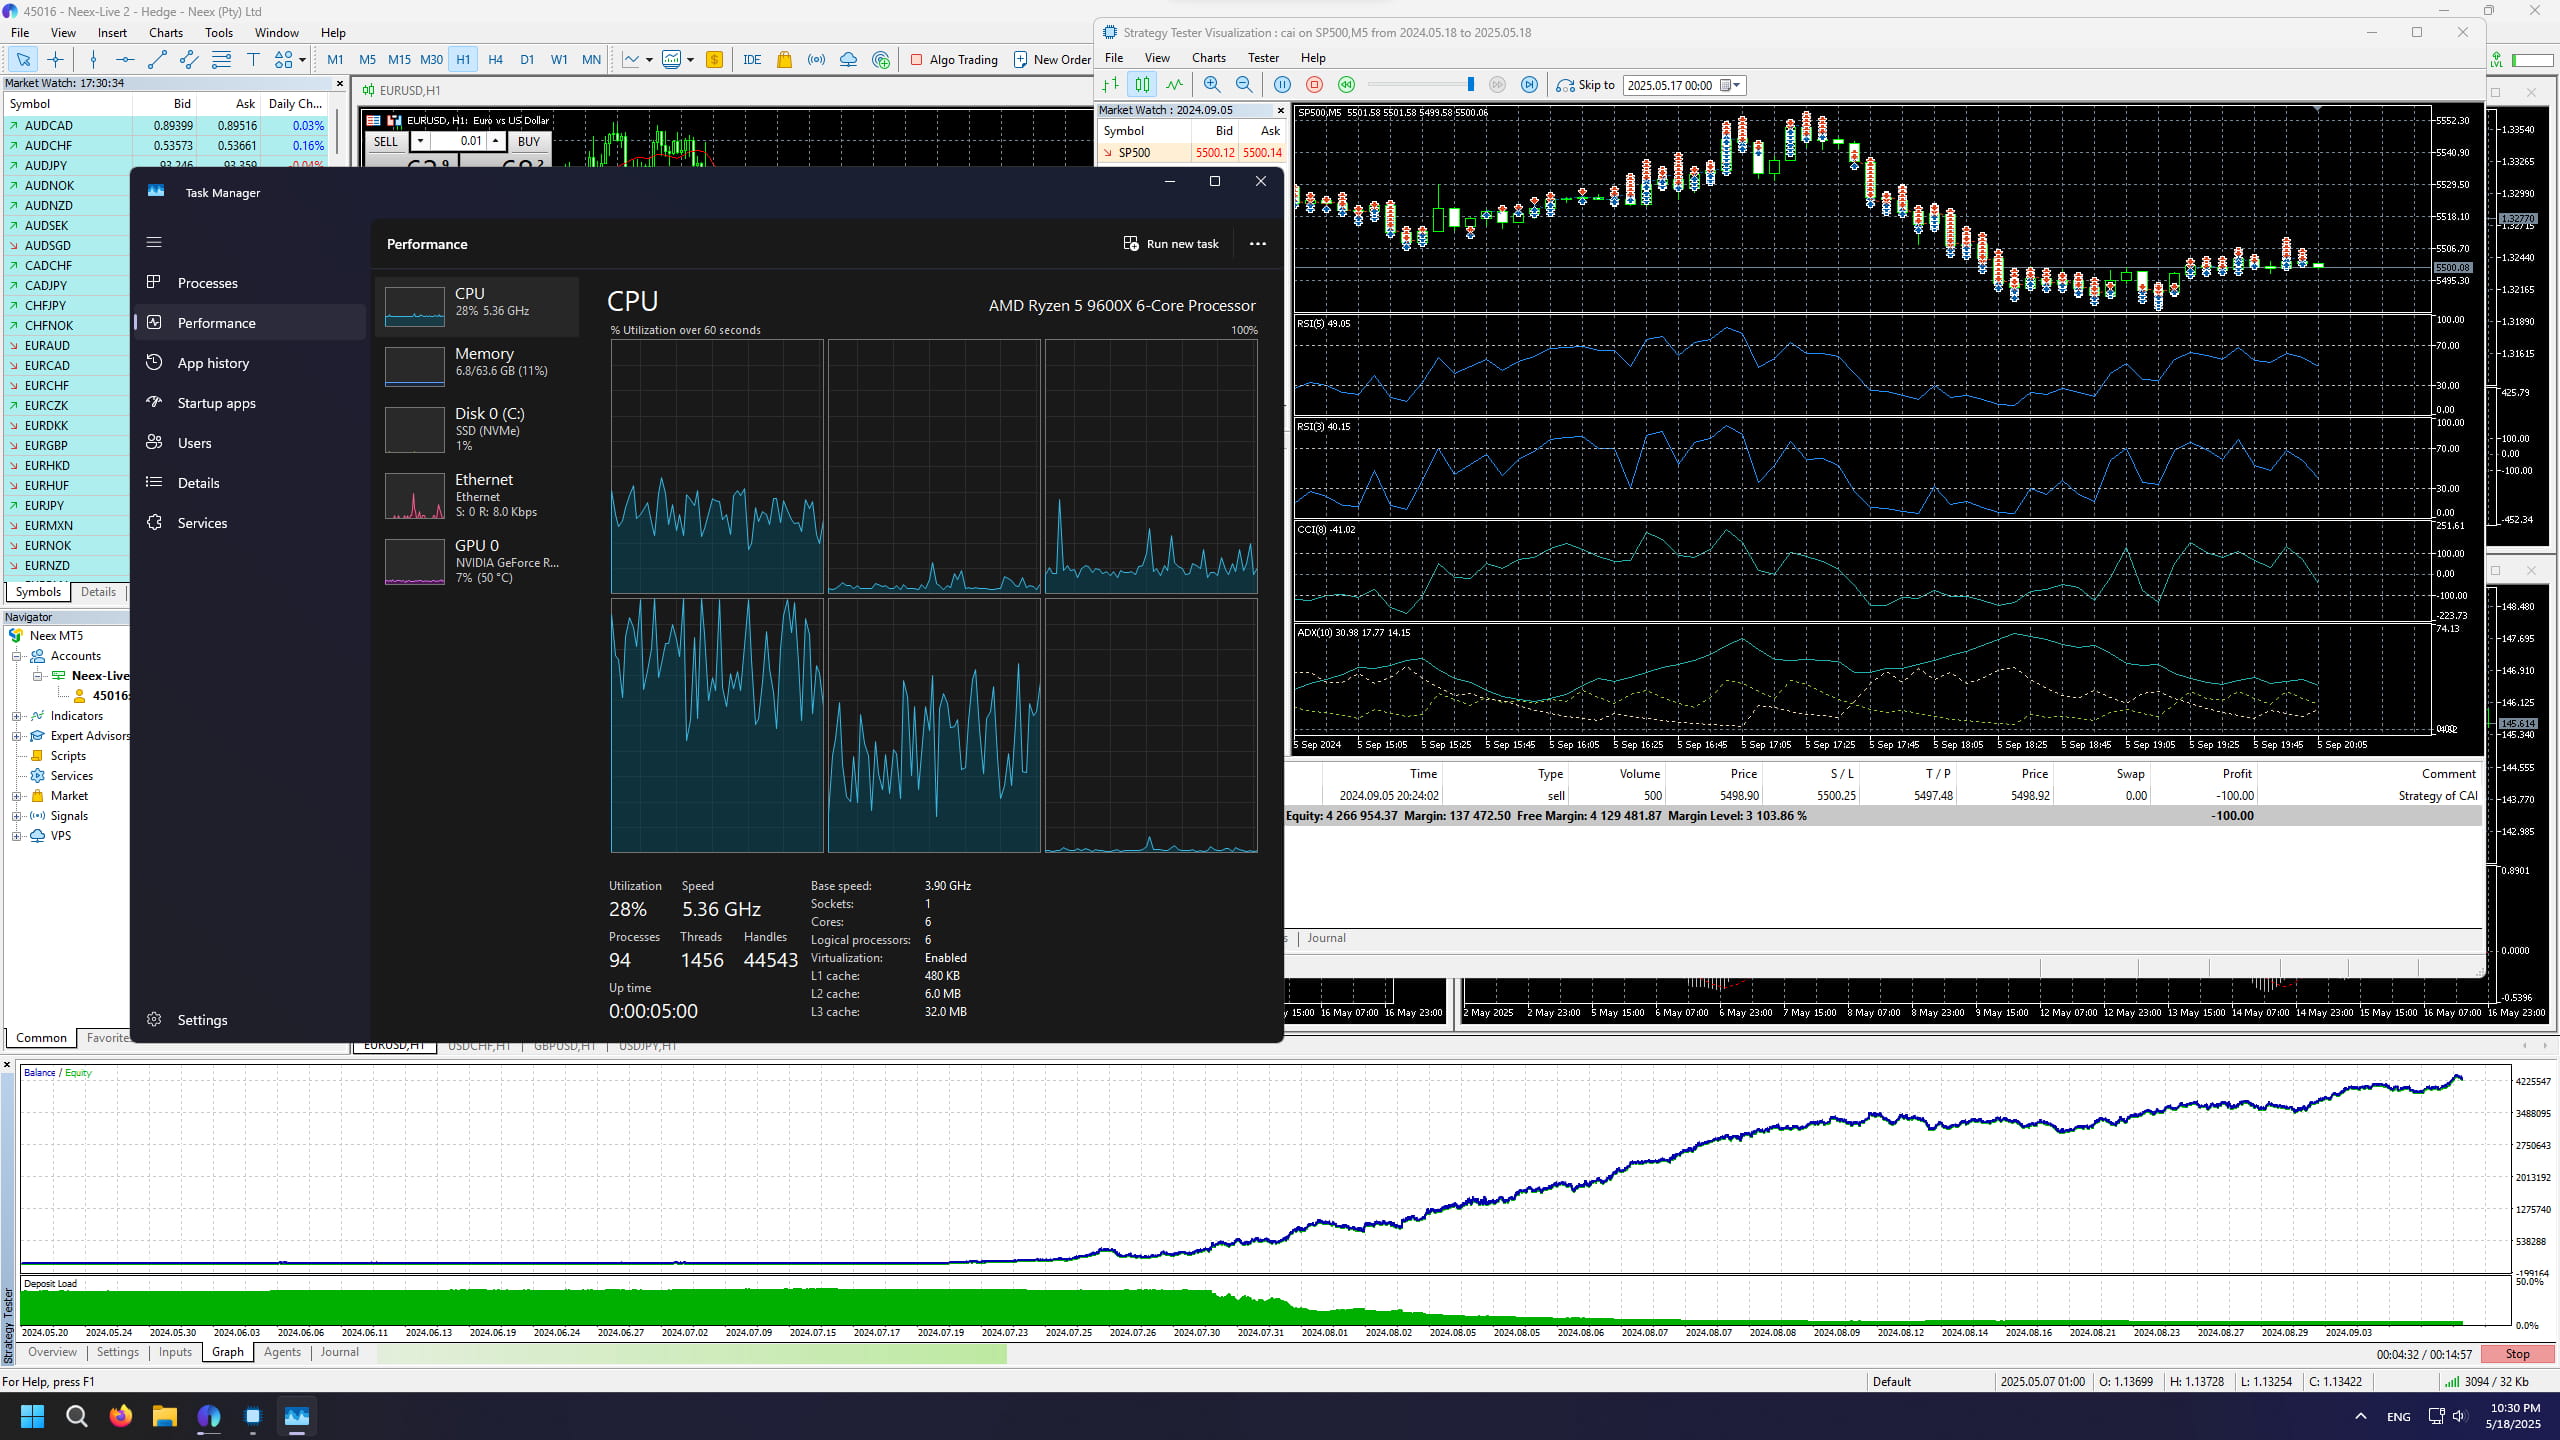The image size is (2560, 1440).
Task: Open Task Manager Settings
Action: pyautogui.click(x=202, y=1020)
